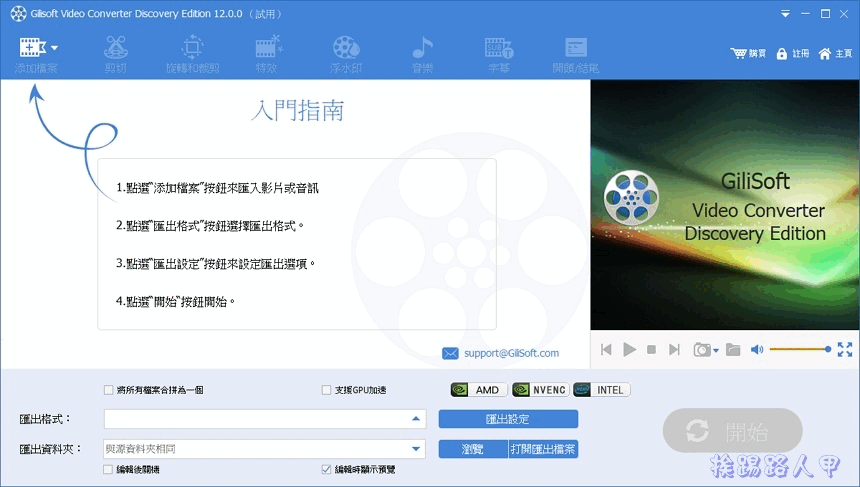Click the 瀏覽 browse button
The width and height of the screenshot is (860, 487).
(473, 449)
